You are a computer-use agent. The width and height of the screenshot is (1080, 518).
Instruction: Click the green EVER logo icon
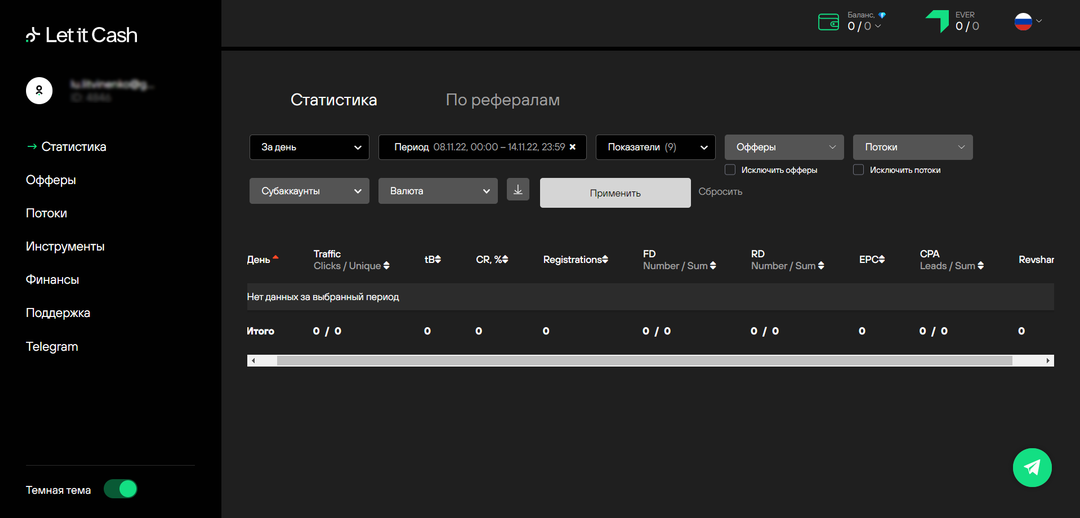936,22
